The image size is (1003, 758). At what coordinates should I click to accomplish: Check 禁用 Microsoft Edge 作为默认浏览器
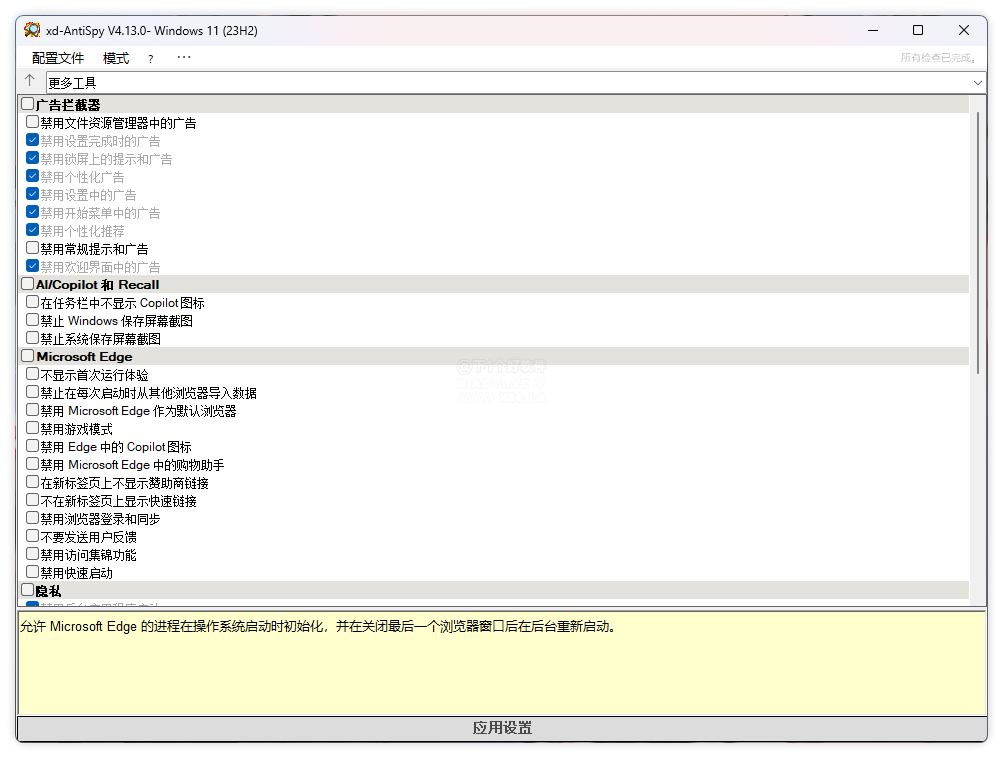point(33,409)
